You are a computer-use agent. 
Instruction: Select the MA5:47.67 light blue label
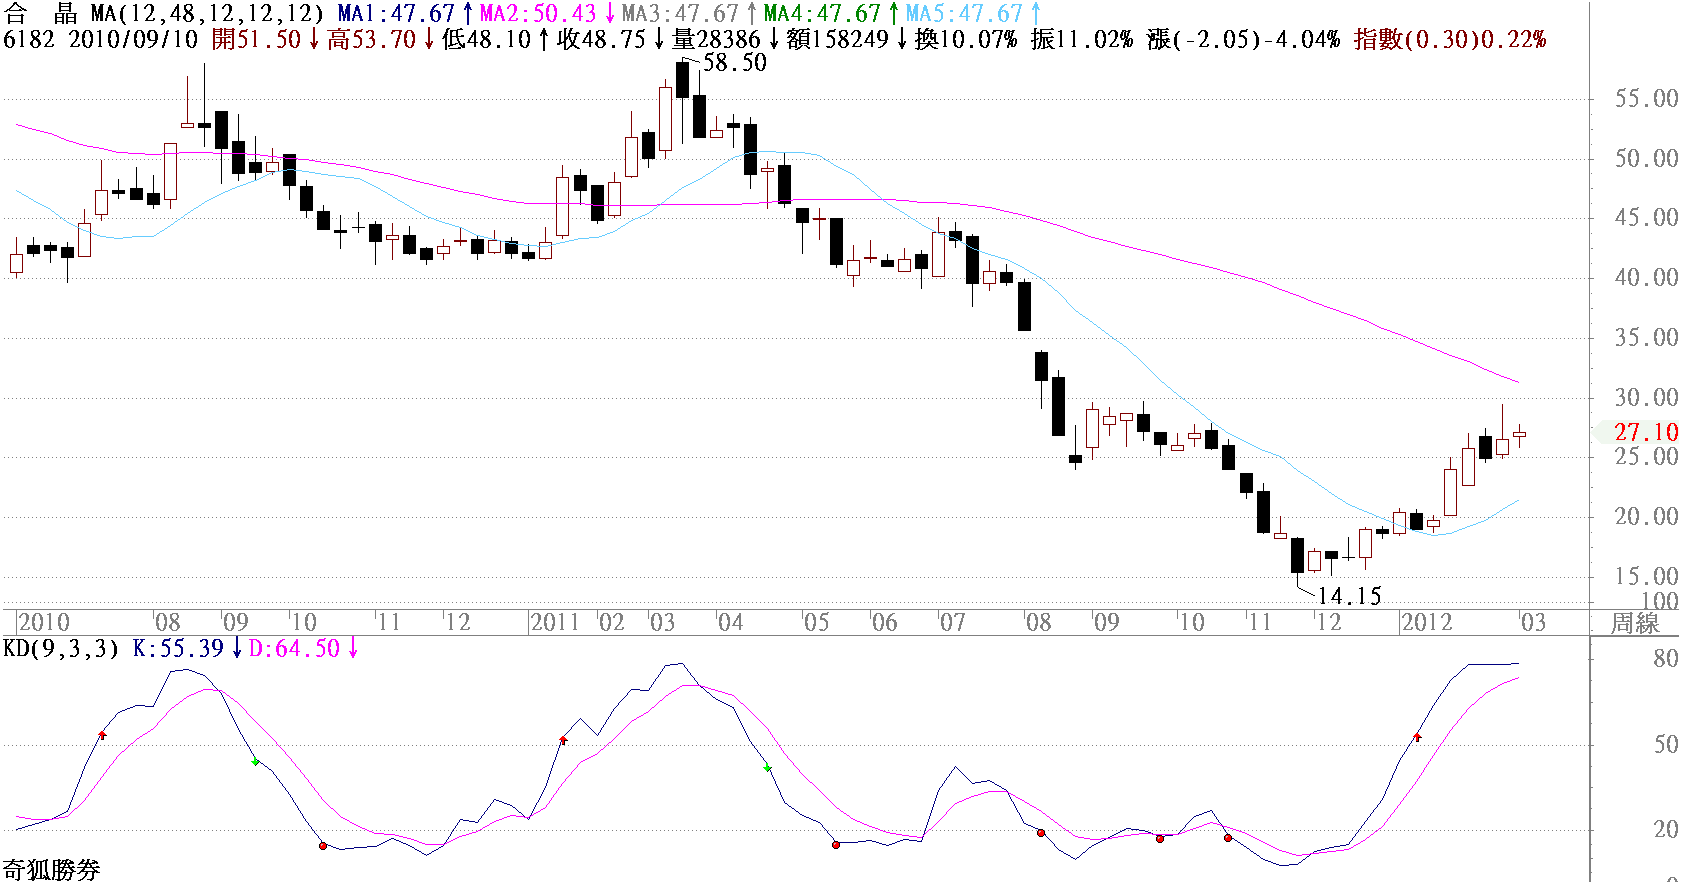(x=964, y=13)
